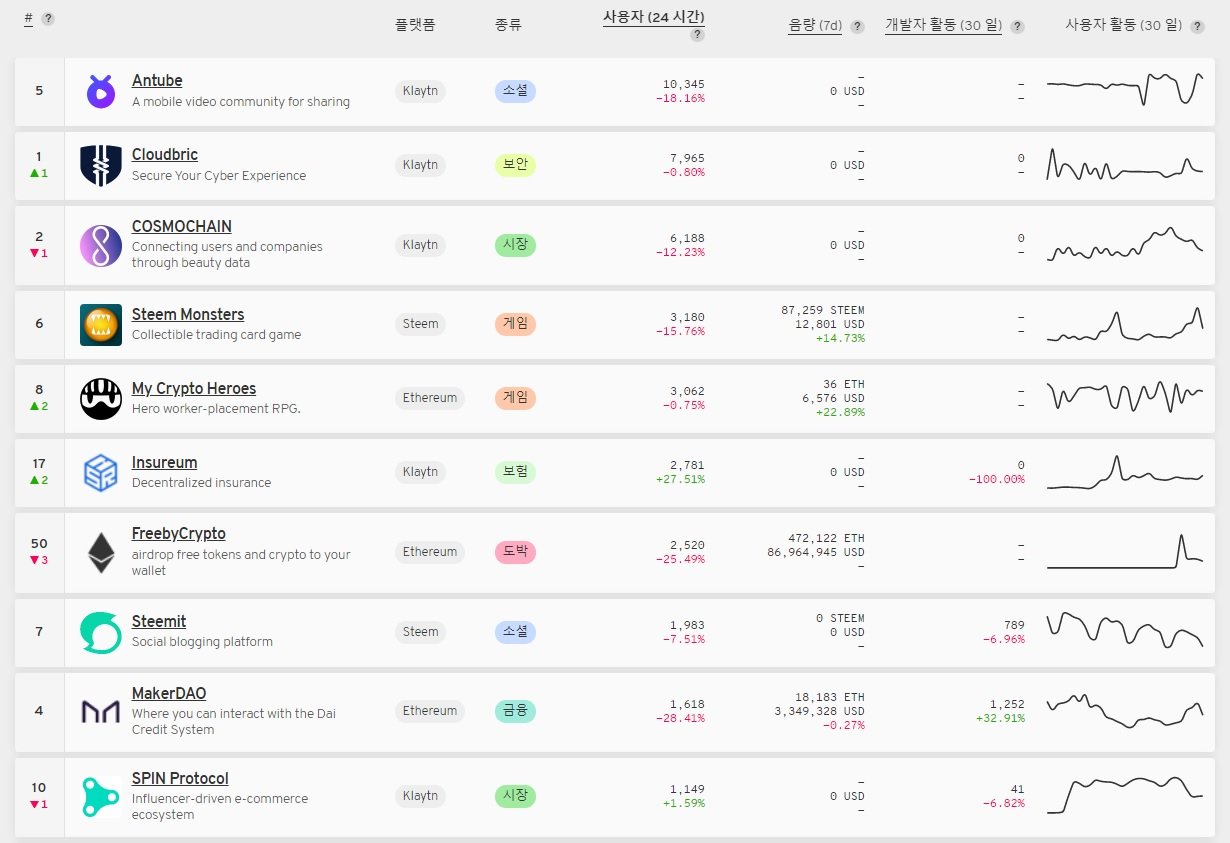The image size is (1230, 843).
Task: Click the Antube logo icon
Action: pos(100,91)
